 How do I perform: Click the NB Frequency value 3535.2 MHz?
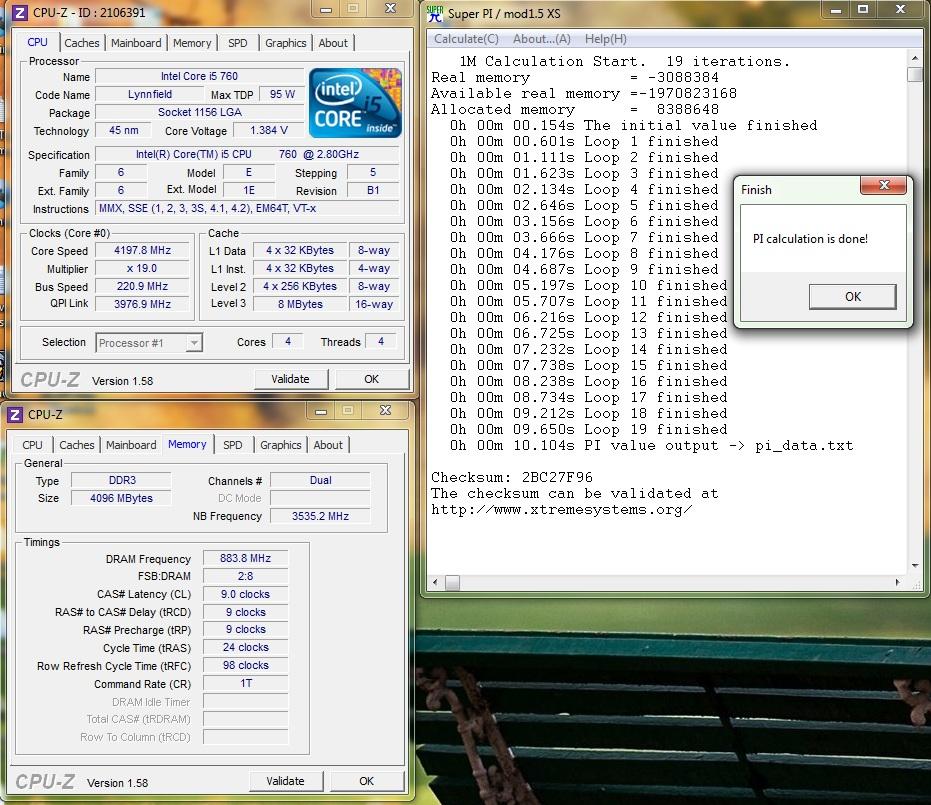click(320, 516)
